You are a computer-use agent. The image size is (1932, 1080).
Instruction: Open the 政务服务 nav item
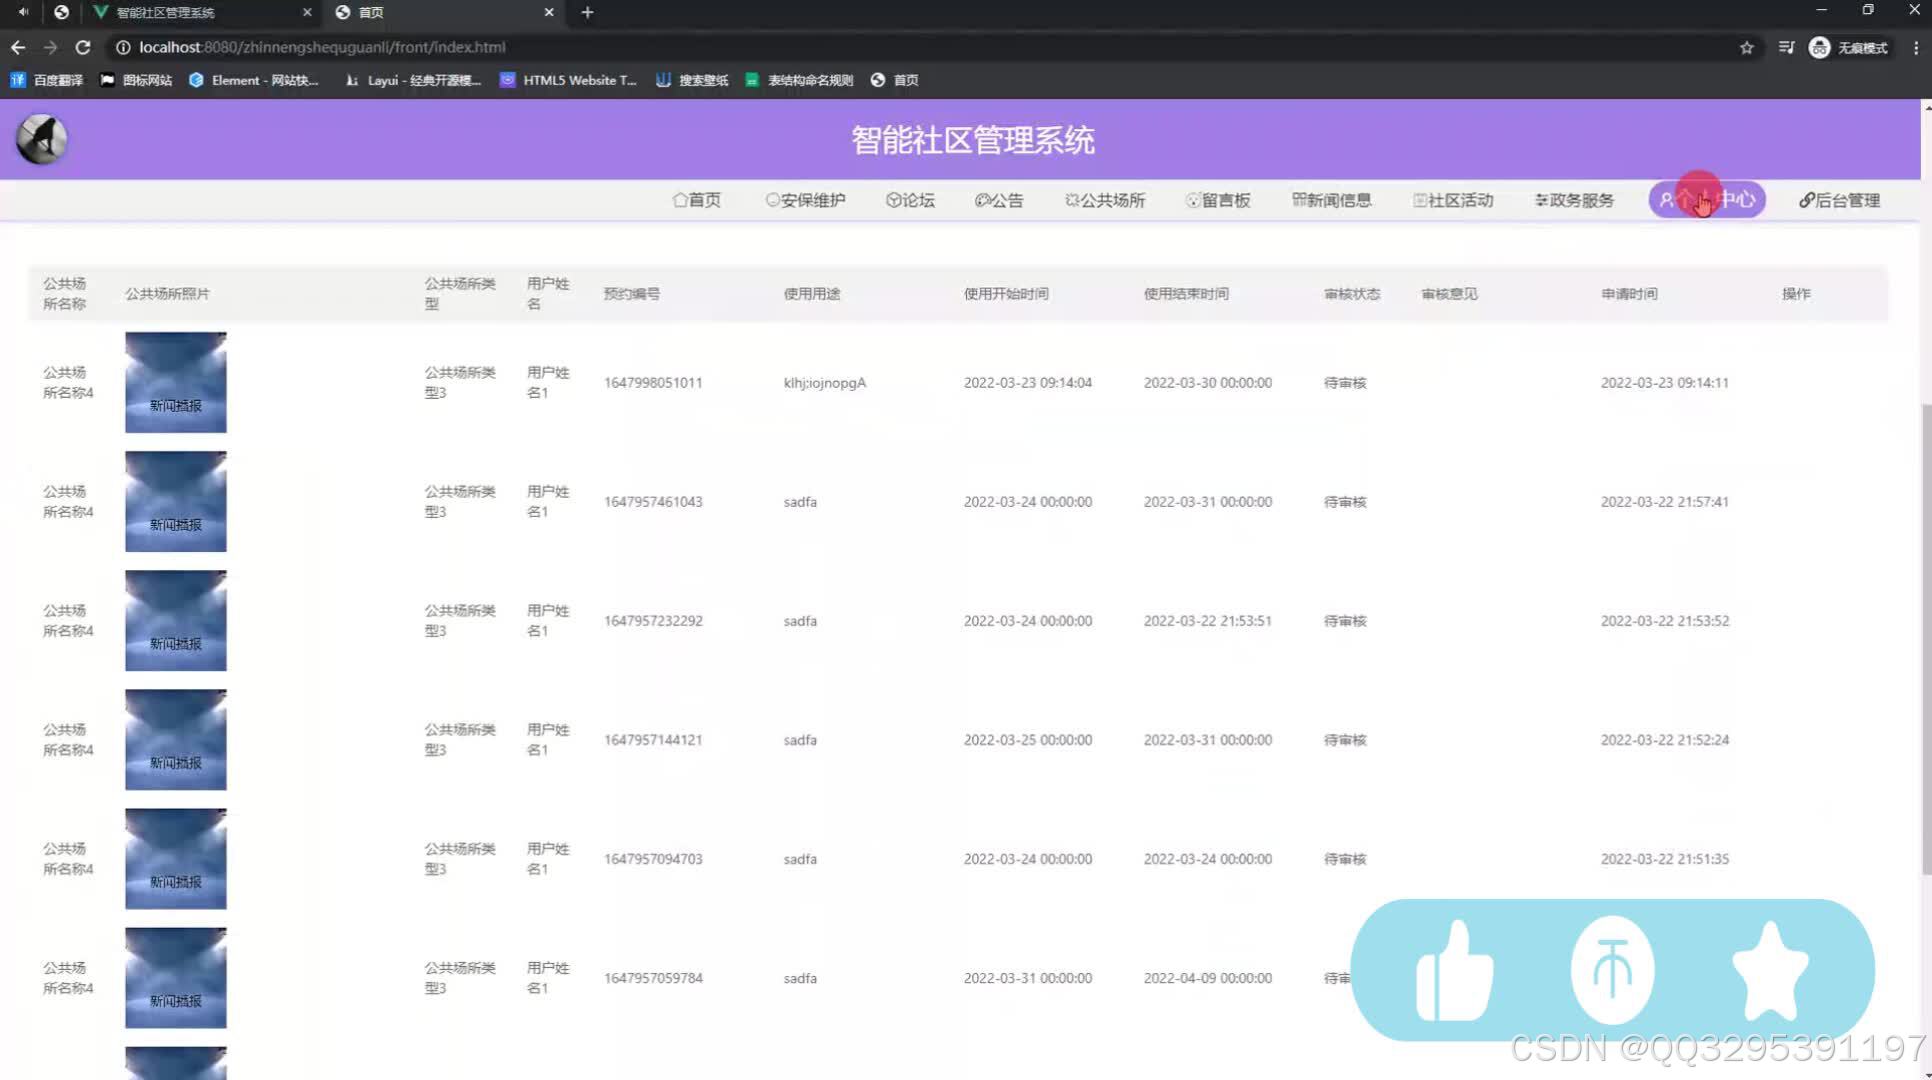[x=1574, y=200]
